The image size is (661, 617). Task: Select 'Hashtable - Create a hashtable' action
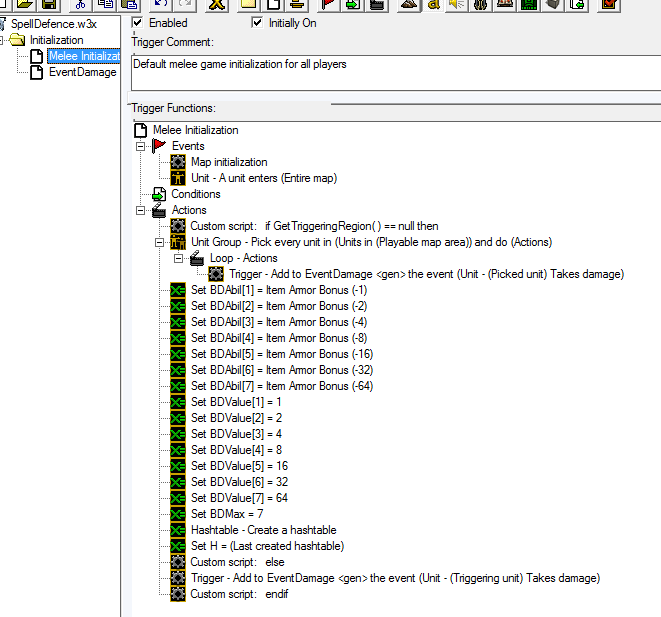pyautogui.click(x=263, y=530)
